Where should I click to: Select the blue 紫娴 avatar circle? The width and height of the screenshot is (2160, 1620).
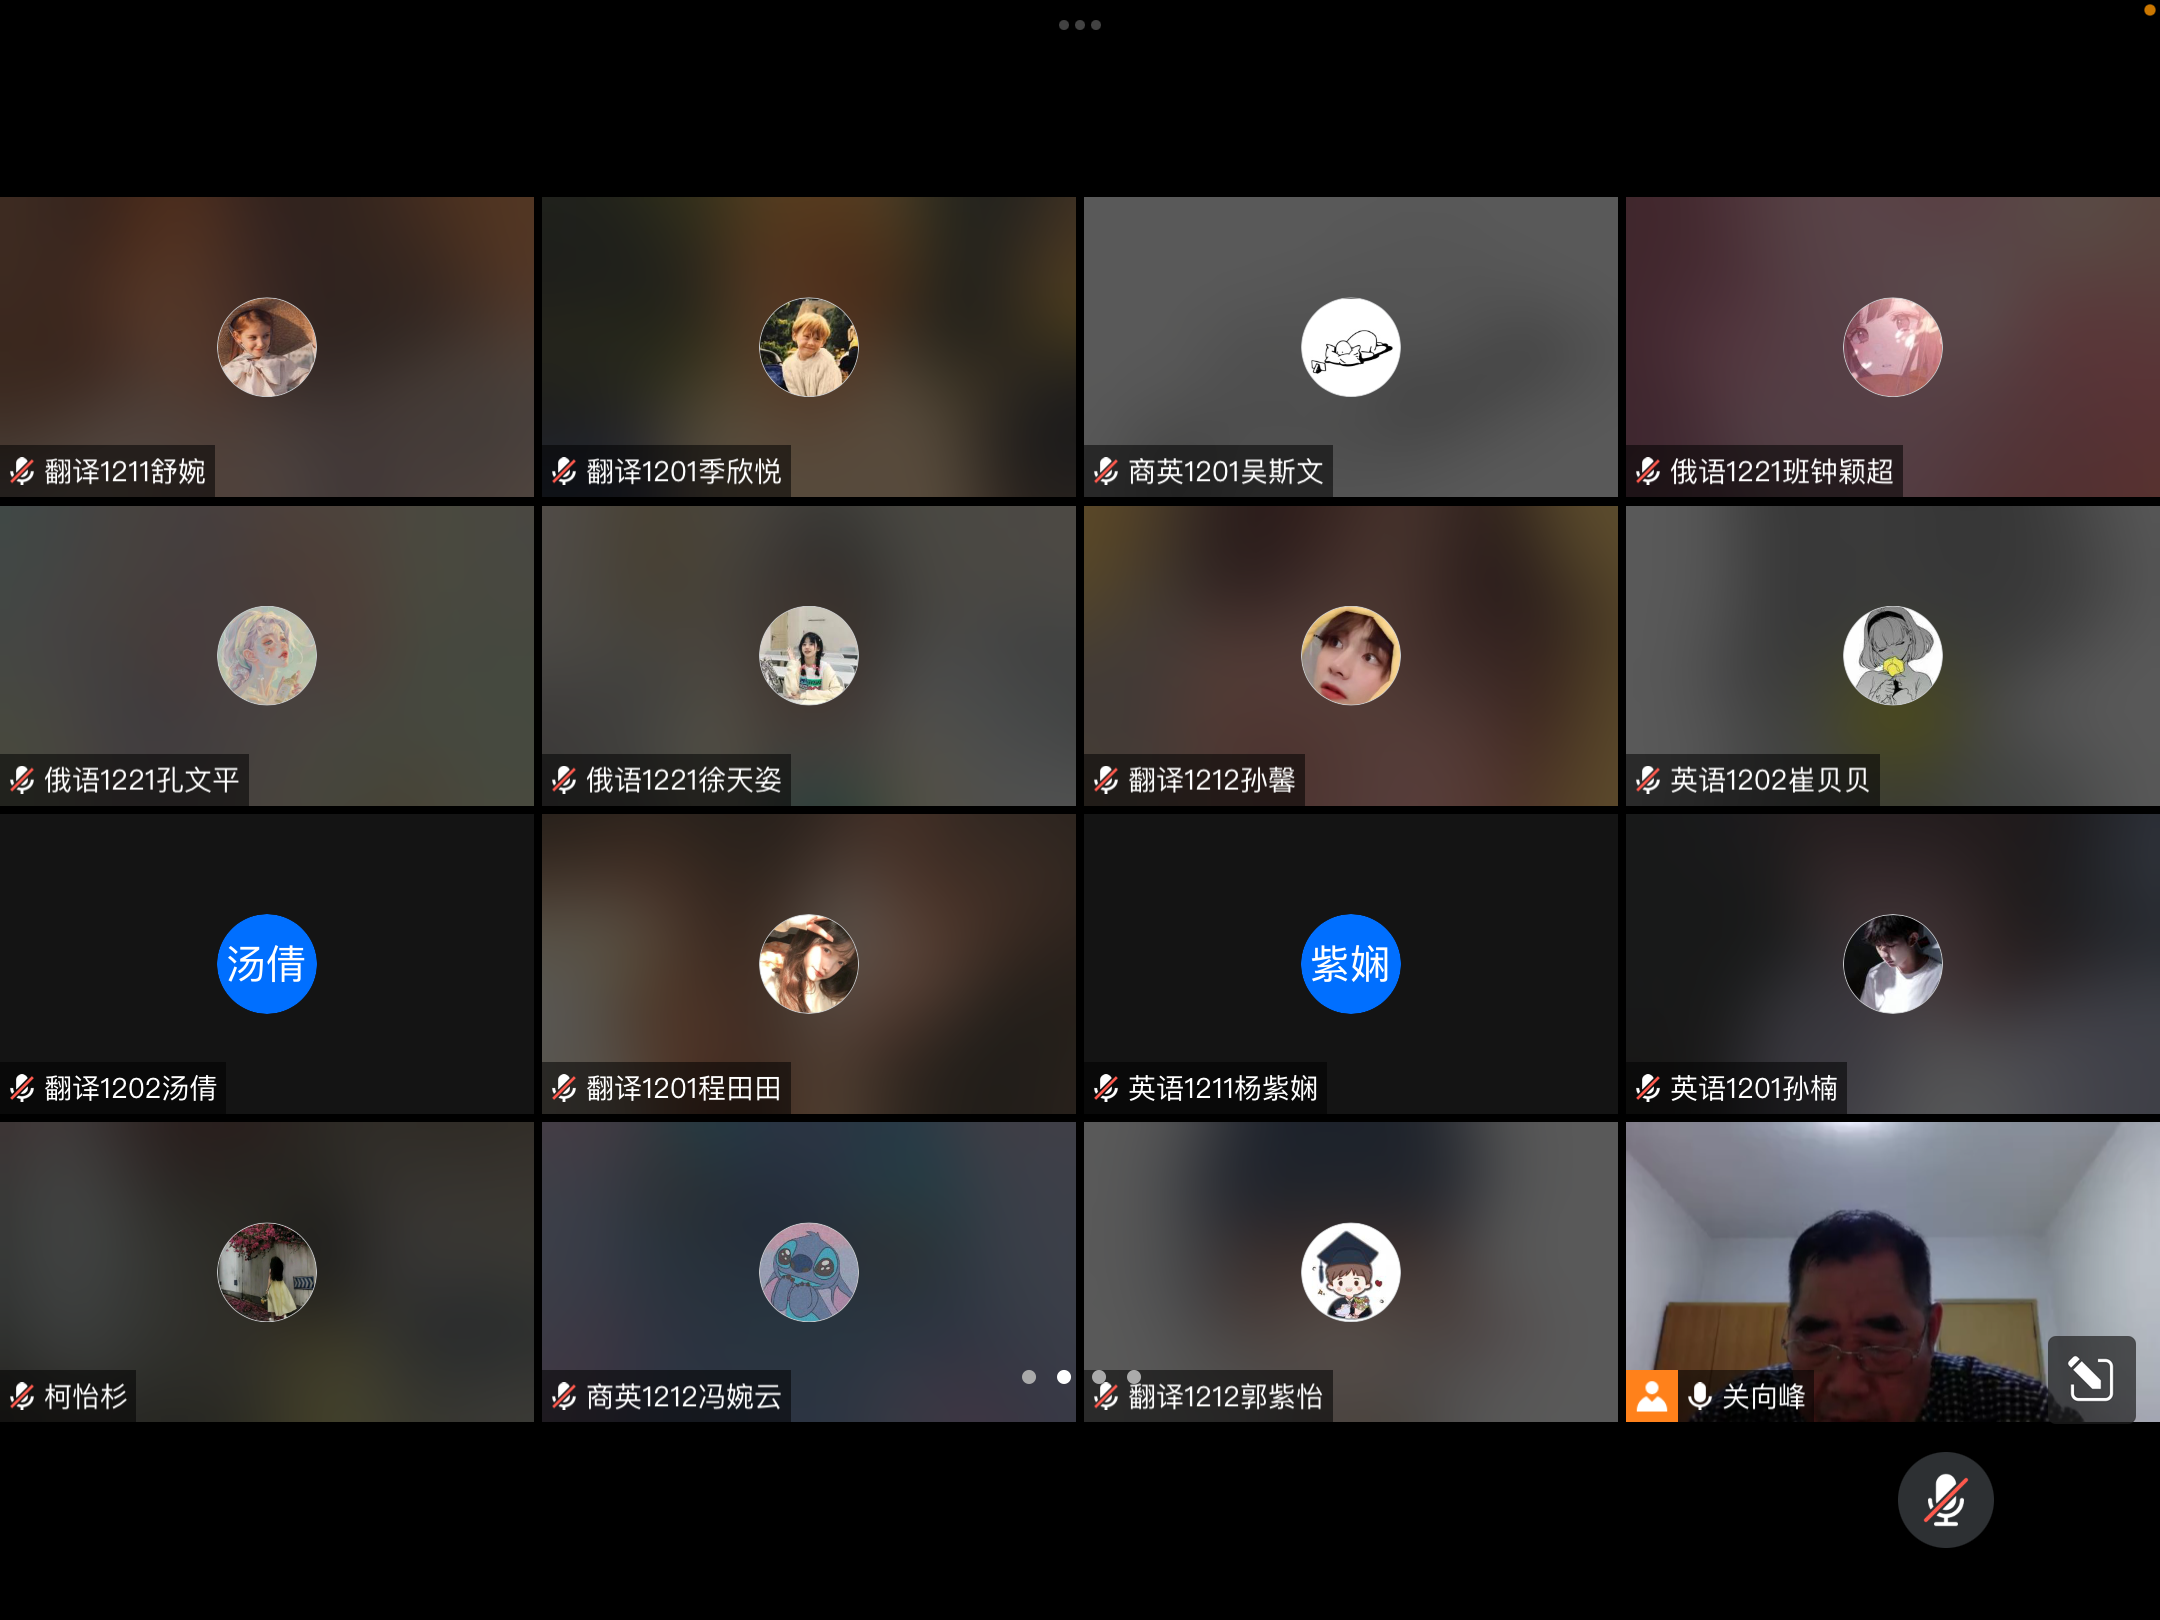[x=1350, y=964]
